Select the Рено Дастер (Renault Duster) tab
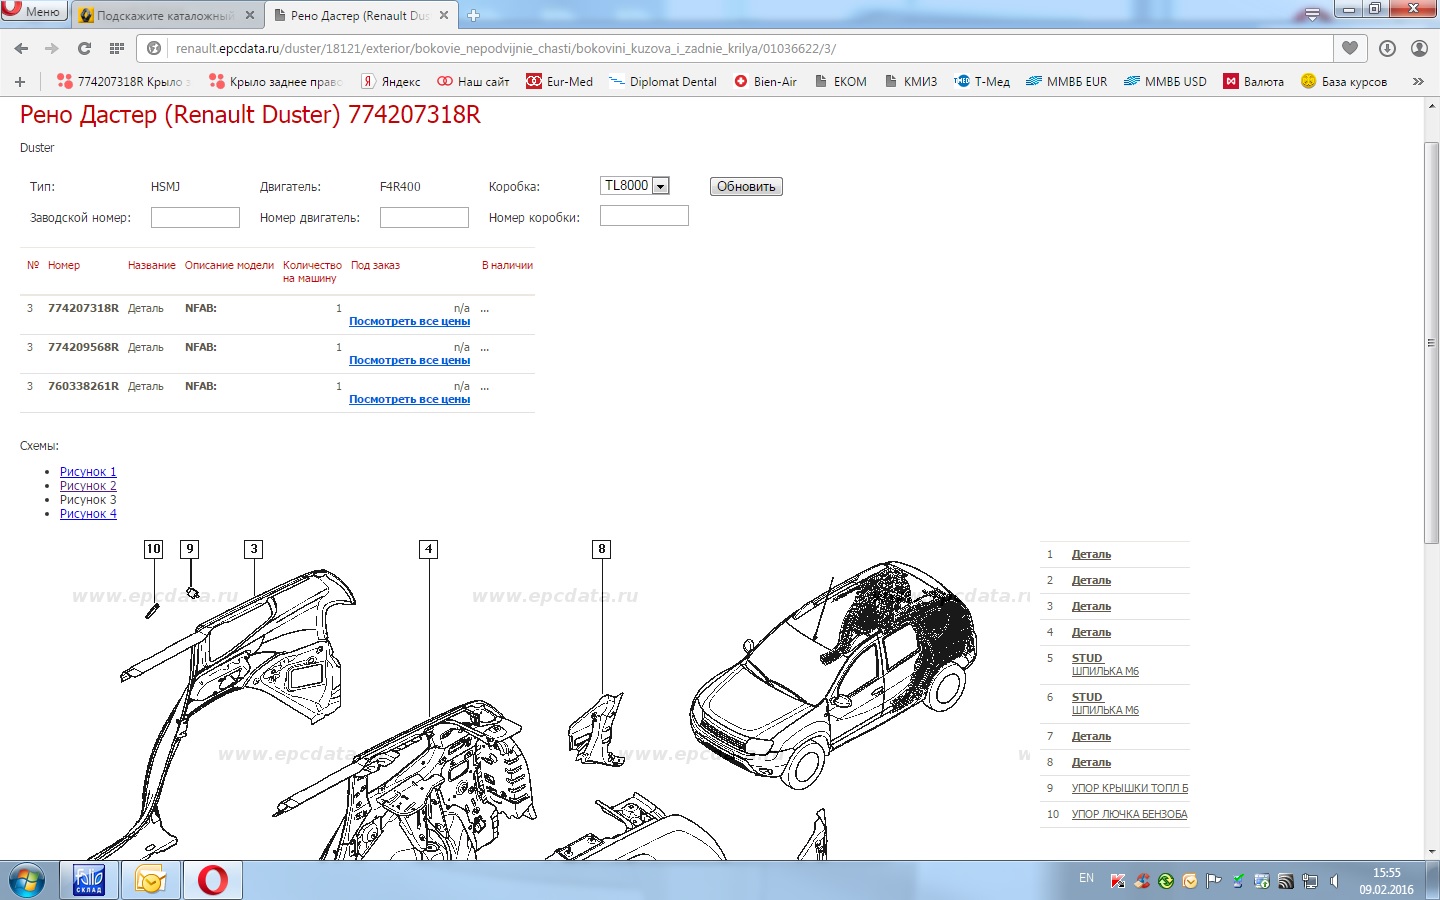 coord(360,15)
